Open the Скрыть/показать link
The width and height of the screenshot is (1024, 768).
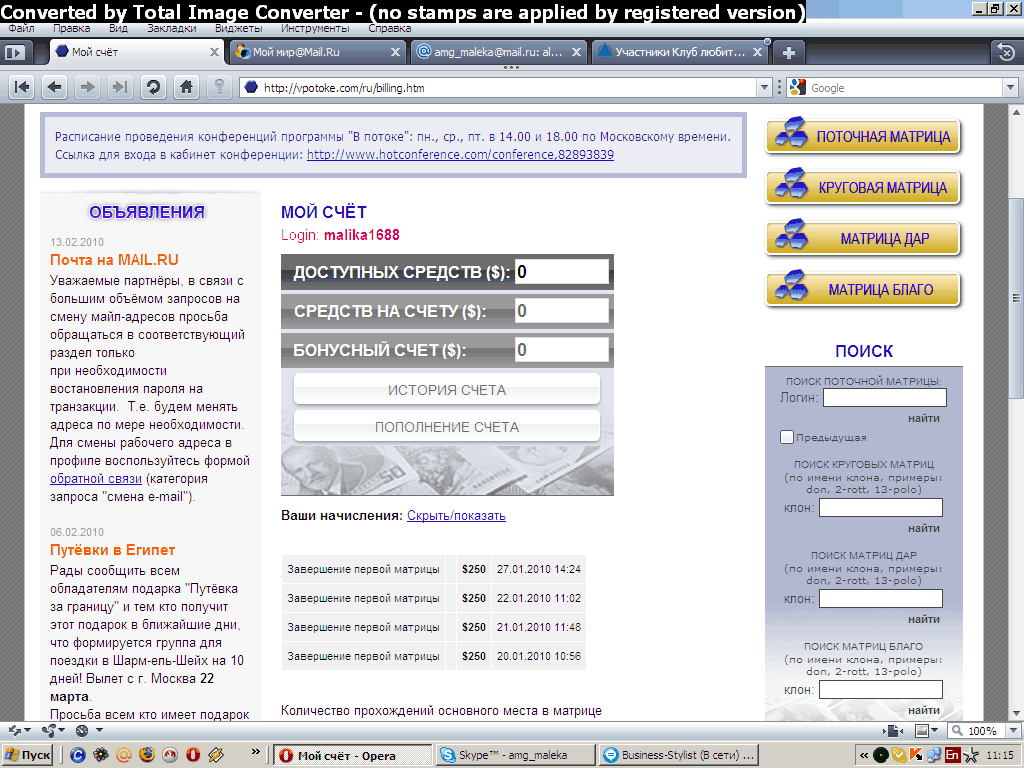(456, 515)
